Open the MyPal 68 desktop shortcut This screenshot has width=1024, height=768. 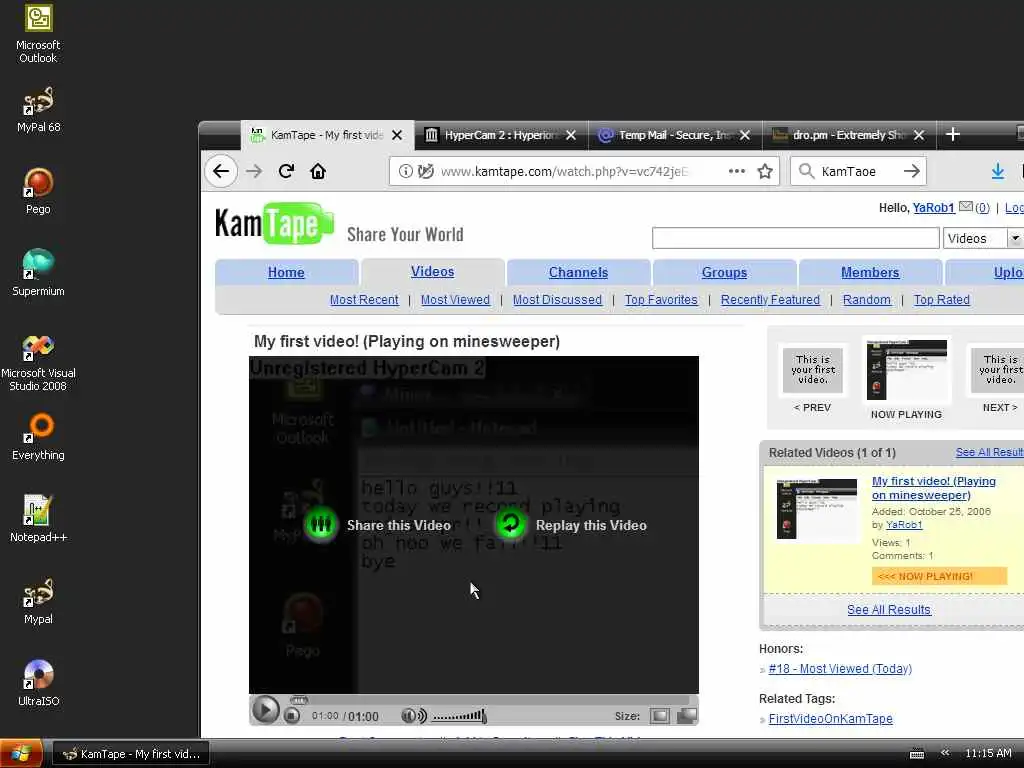tap(38, 110)
